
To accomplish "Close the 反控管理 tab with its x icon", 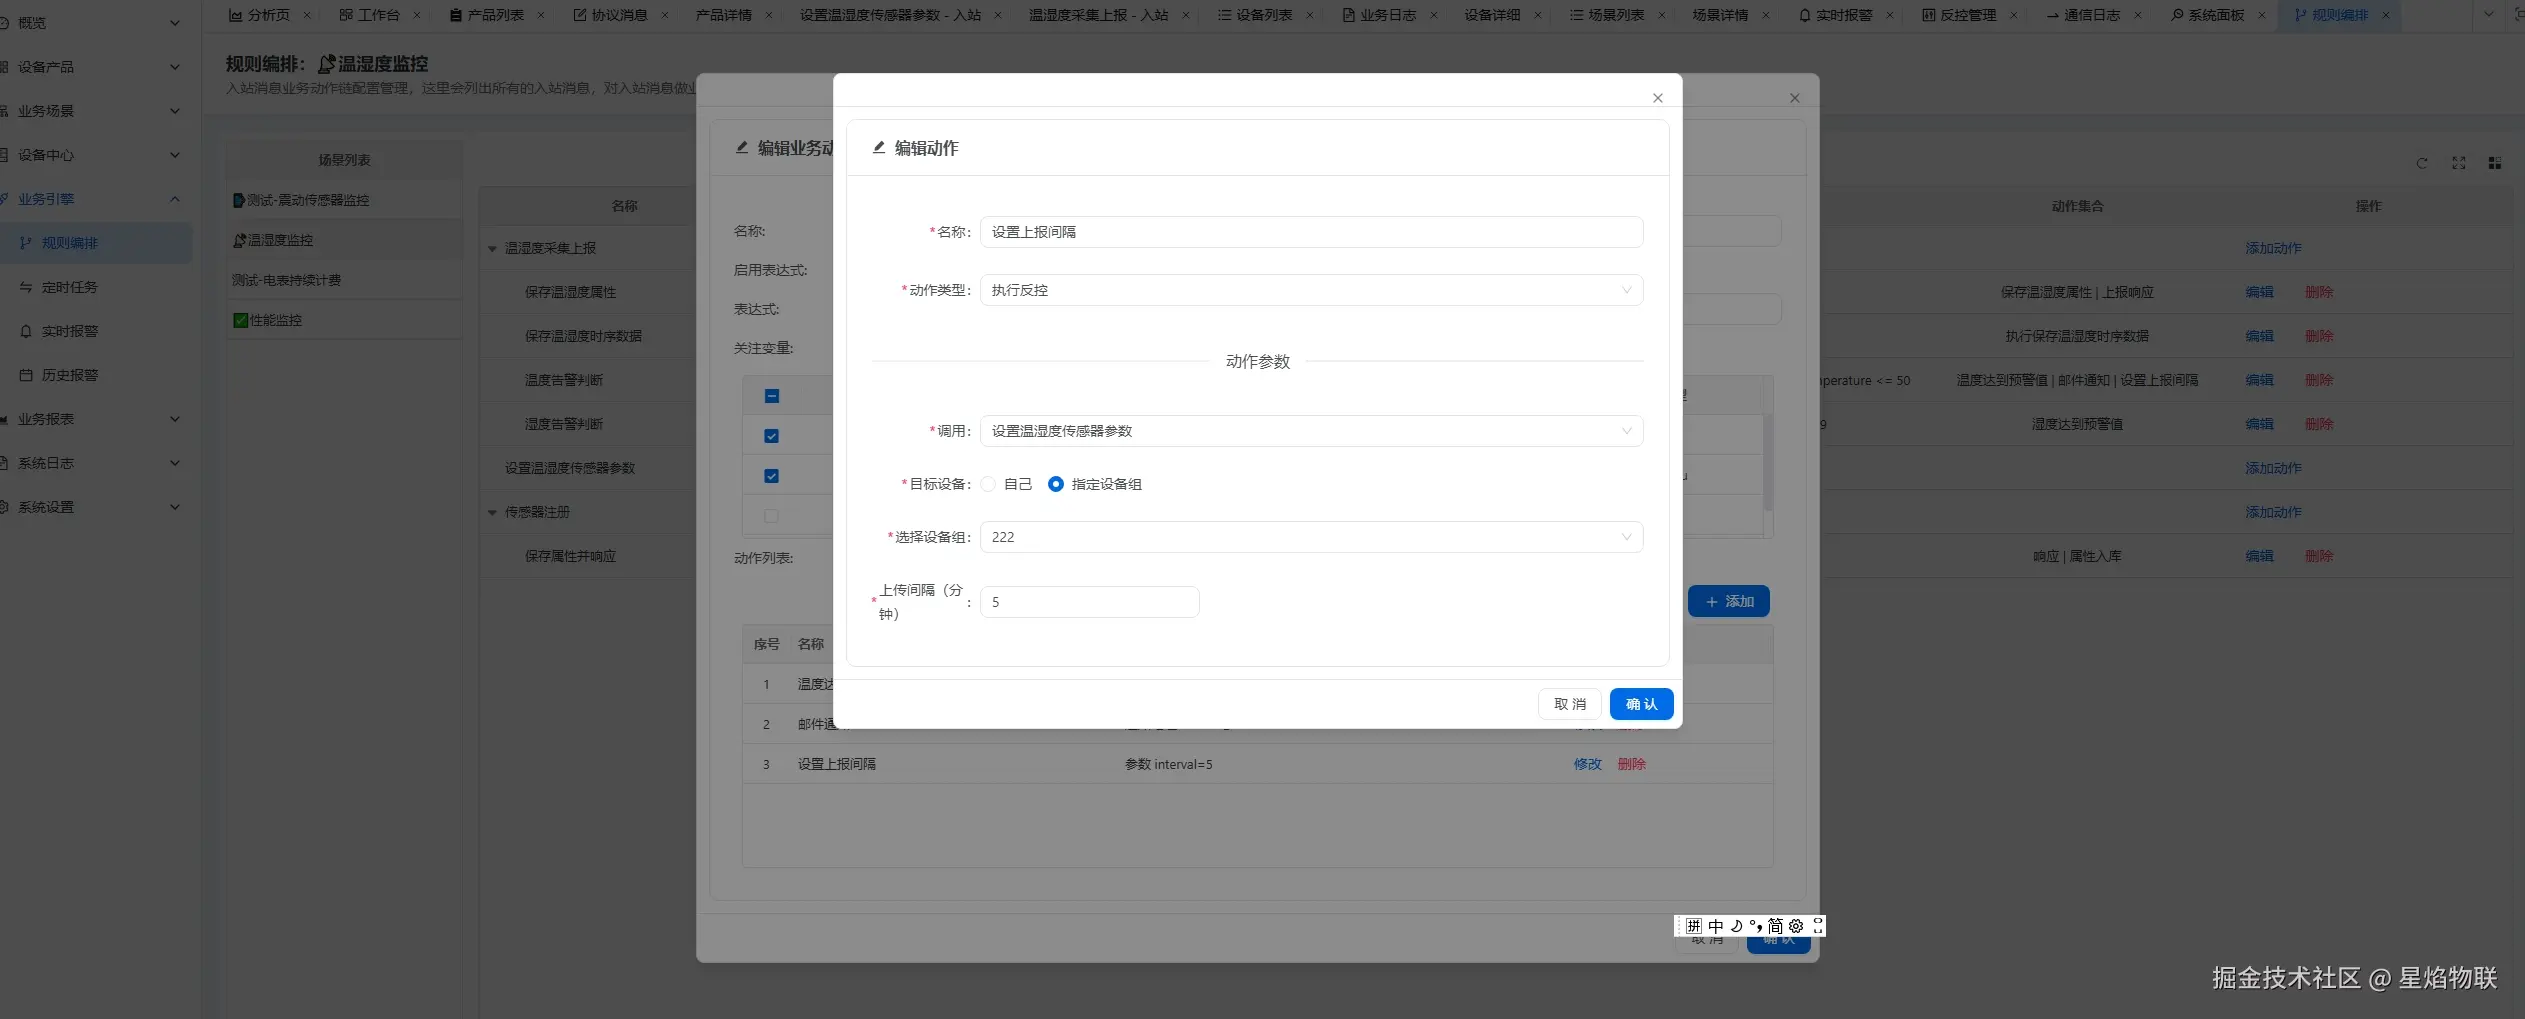I will [x=2014, y=15].
